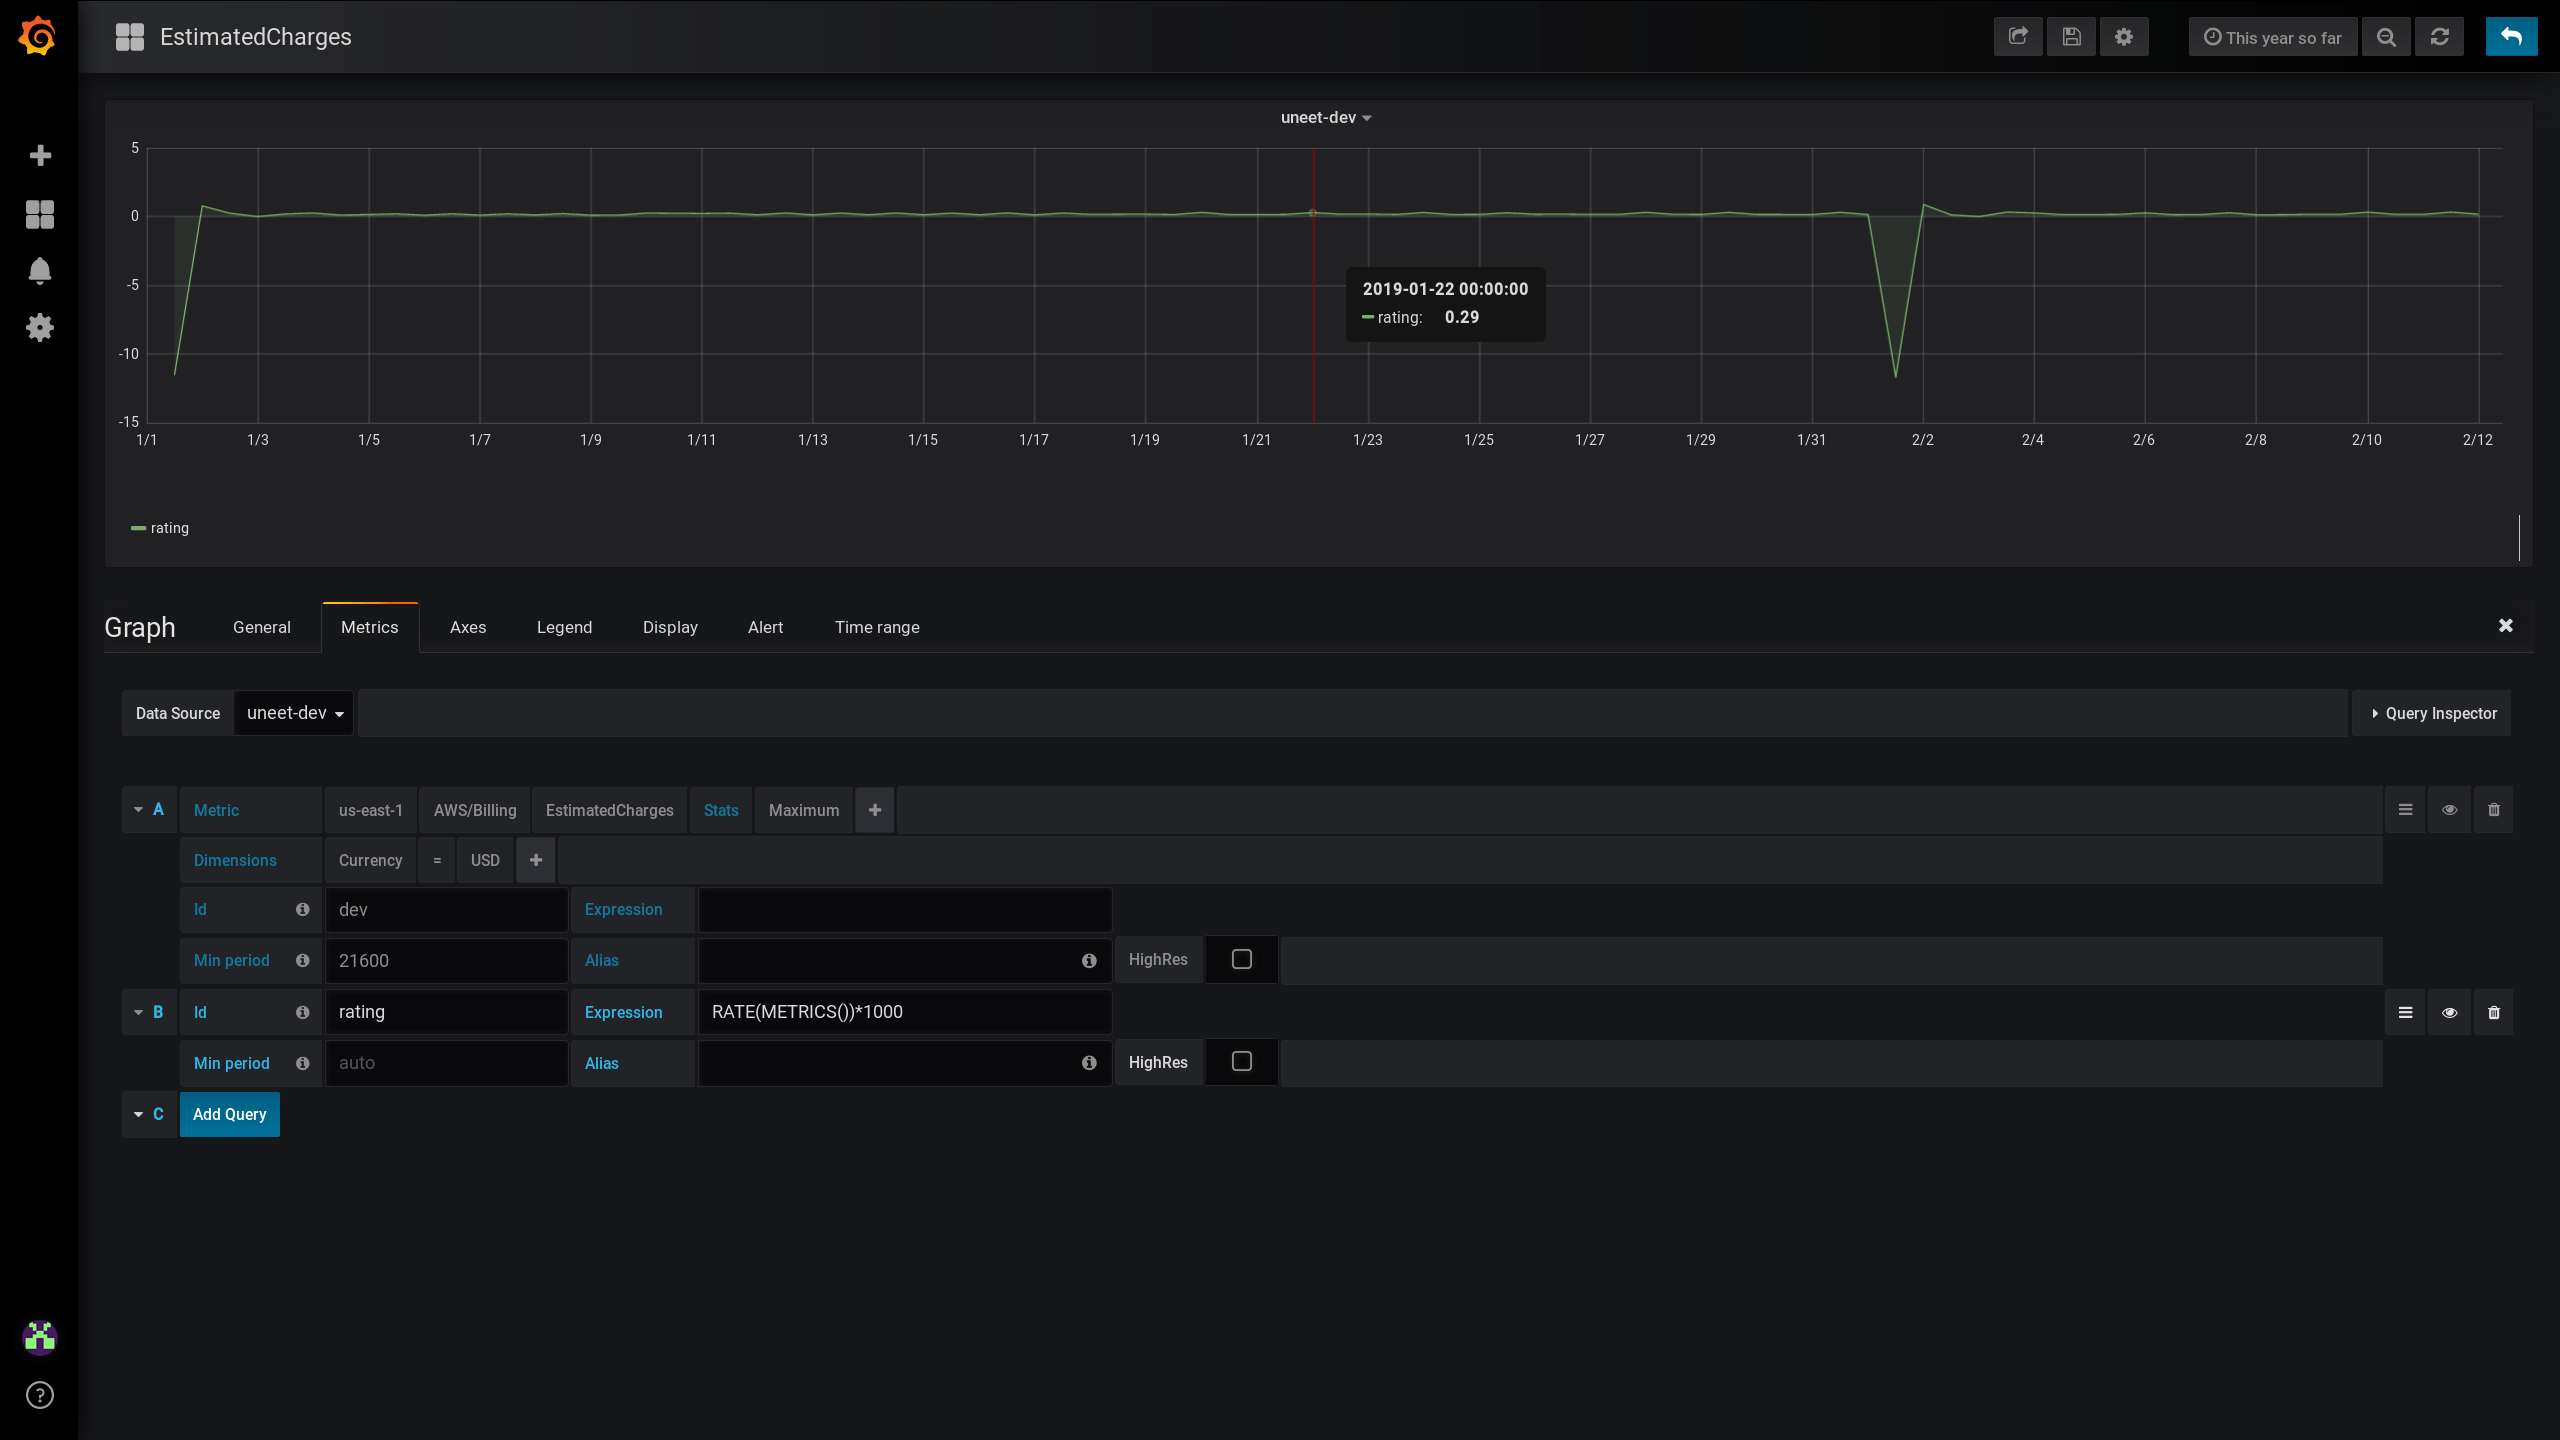Enable HighRes checkbox for query A

[1241, 959]
